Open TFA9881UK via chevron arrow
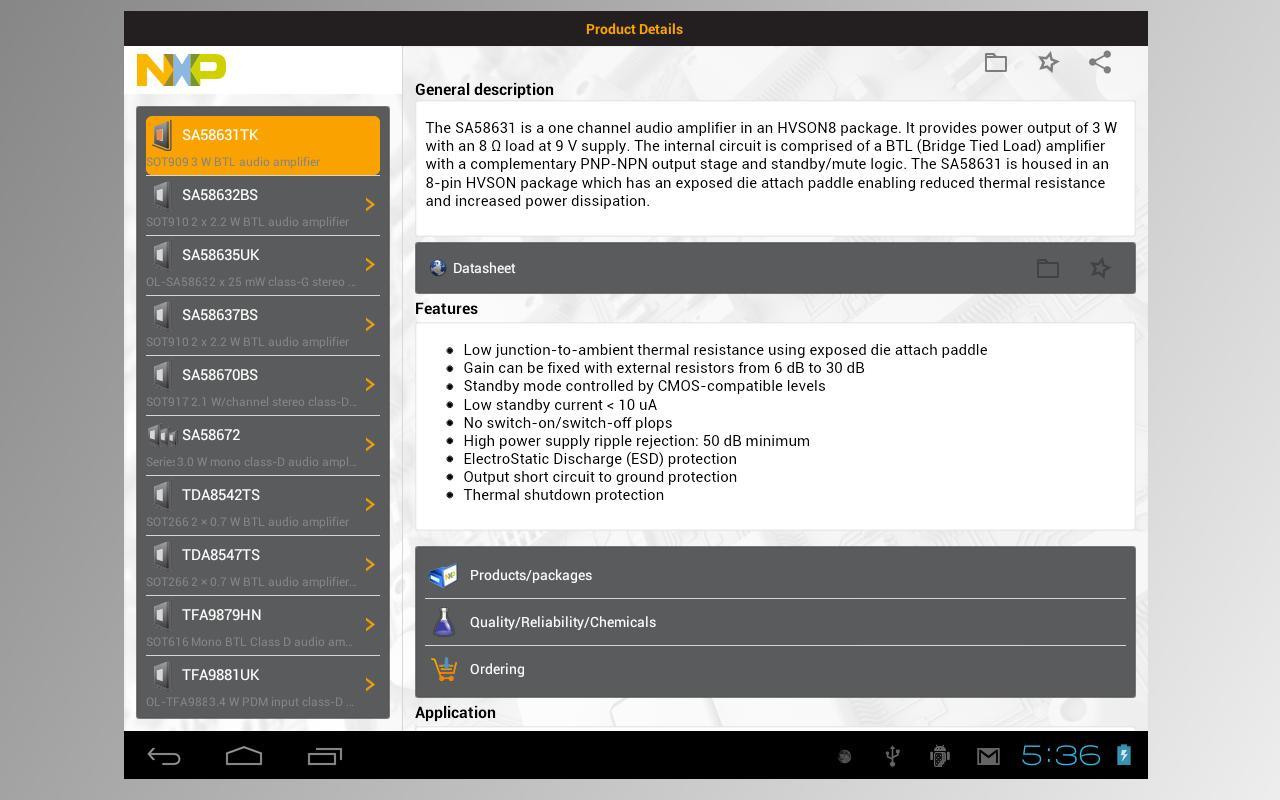This screenshot has height=800, width=1280. [x=369, y=684]
